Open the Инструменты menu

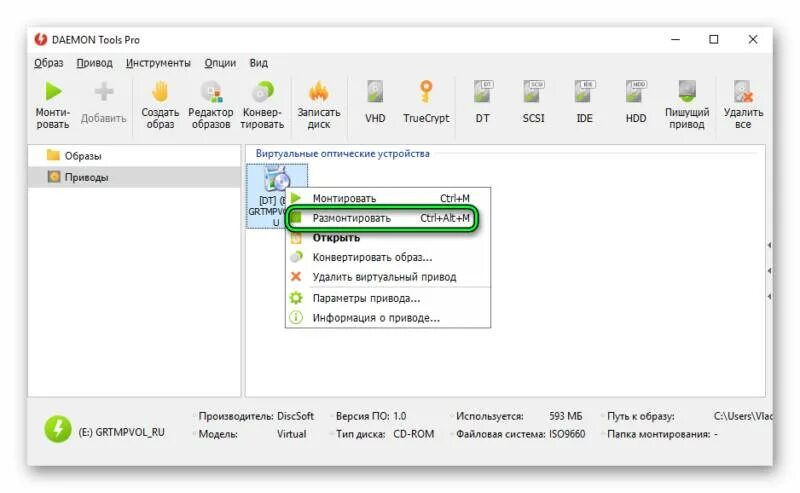(158, 63)
